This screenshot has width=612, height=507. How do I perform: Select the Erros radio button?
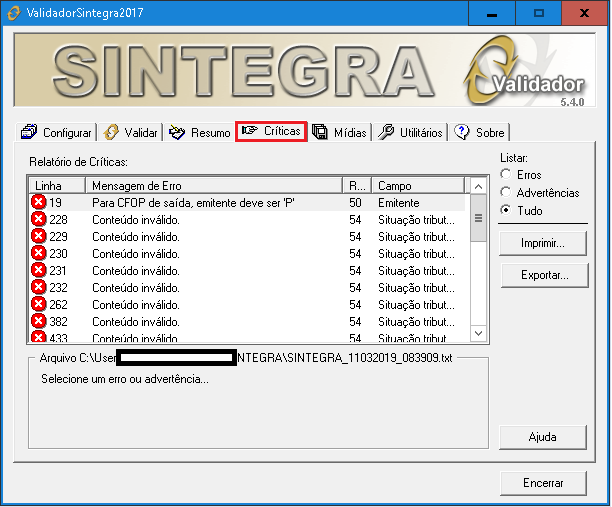pos(506,174)
